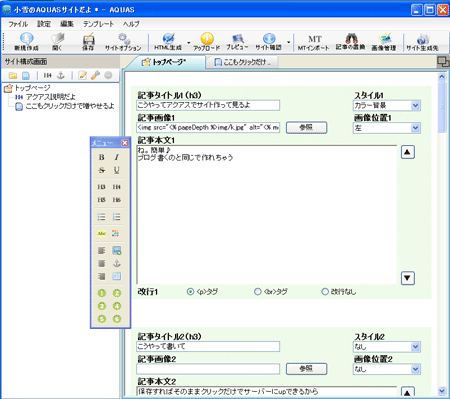450x399 pixels.
Task: Close the floating メニュー palette
Action: click(x=125, y=143)
